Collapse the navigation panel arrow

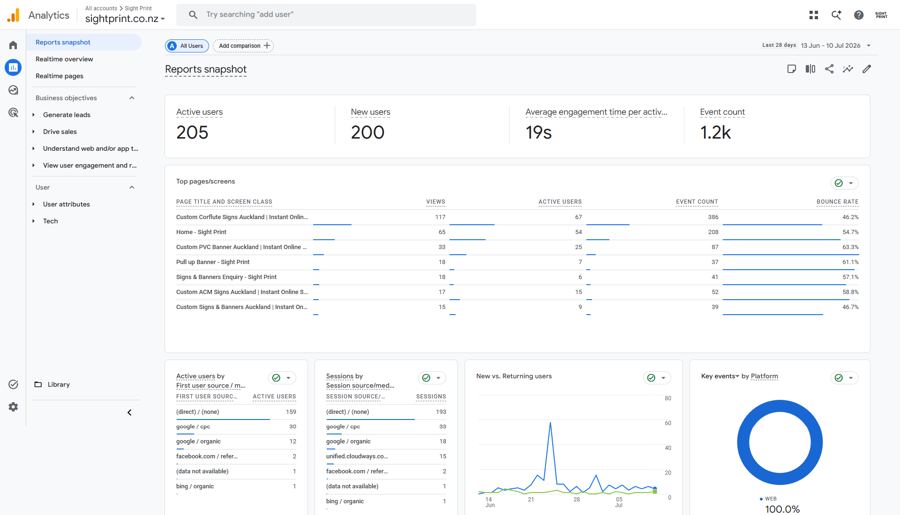(129, 412)
